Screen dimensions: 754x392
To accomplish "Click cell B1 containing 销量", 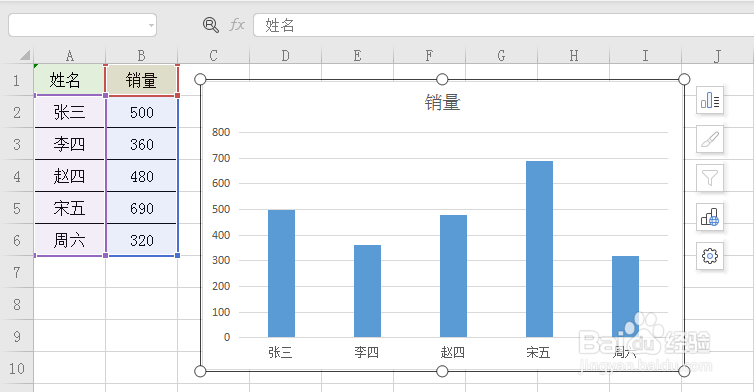I will [141, 80].
